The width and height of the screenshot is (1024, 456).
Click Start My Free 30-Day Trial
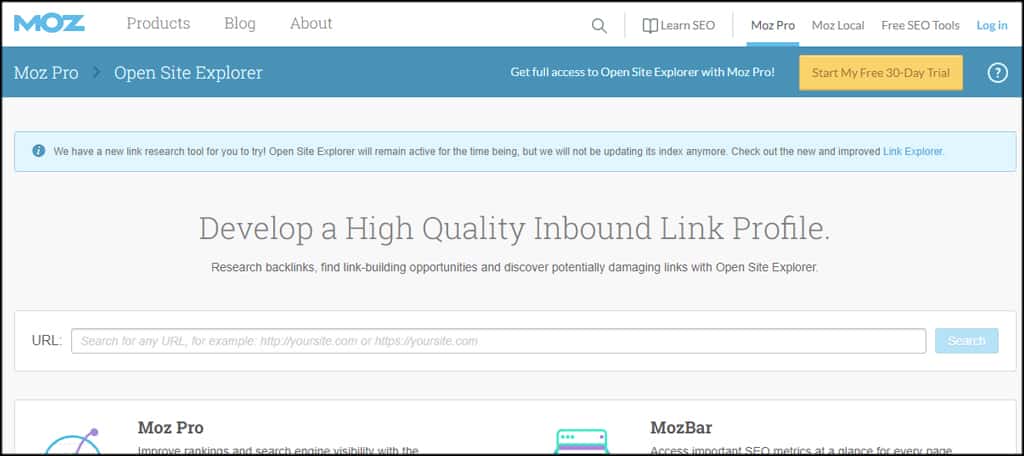click(880, 73)
